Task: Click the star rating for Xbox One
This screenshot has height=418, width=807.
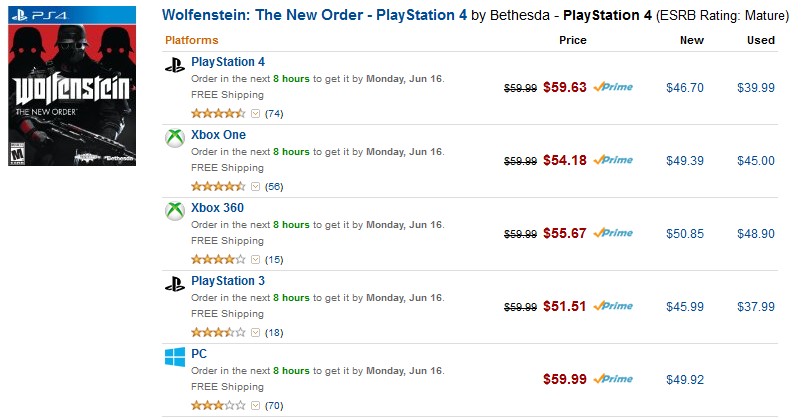Action: point(218,186)
